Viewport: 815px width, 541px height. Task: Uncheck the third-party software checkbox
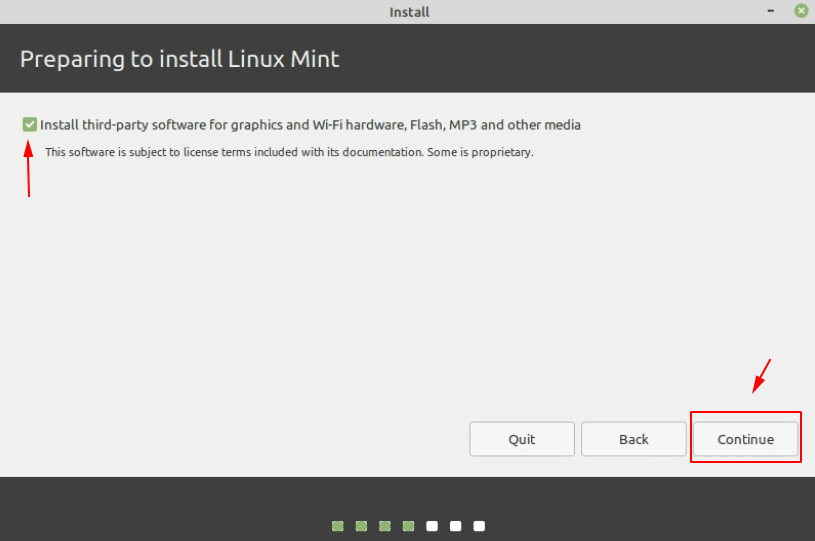click(30, 125)
